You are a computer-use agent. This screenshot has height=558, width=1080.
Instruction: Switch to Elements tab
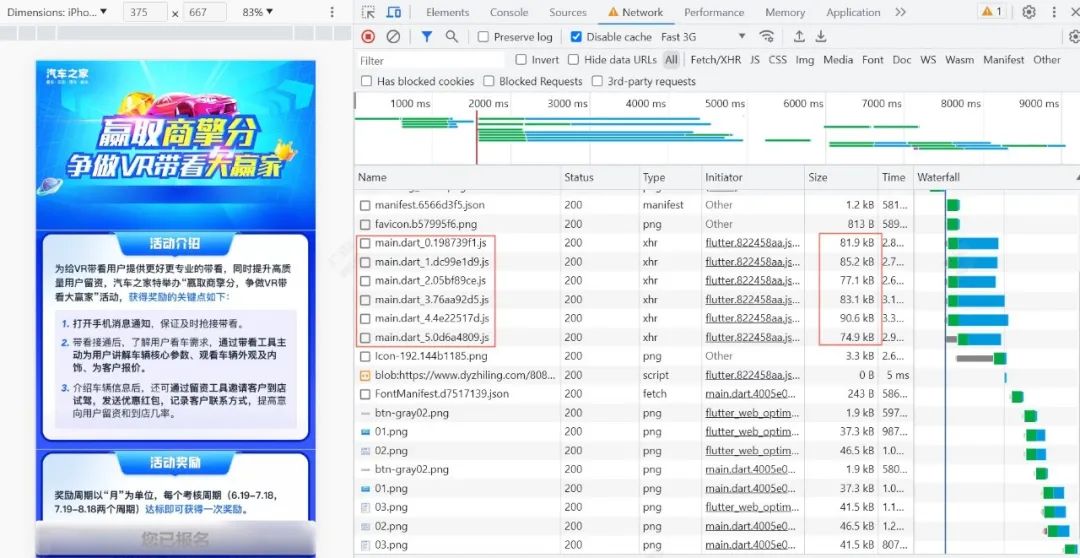pyautogui.click(x=448, y=12)
